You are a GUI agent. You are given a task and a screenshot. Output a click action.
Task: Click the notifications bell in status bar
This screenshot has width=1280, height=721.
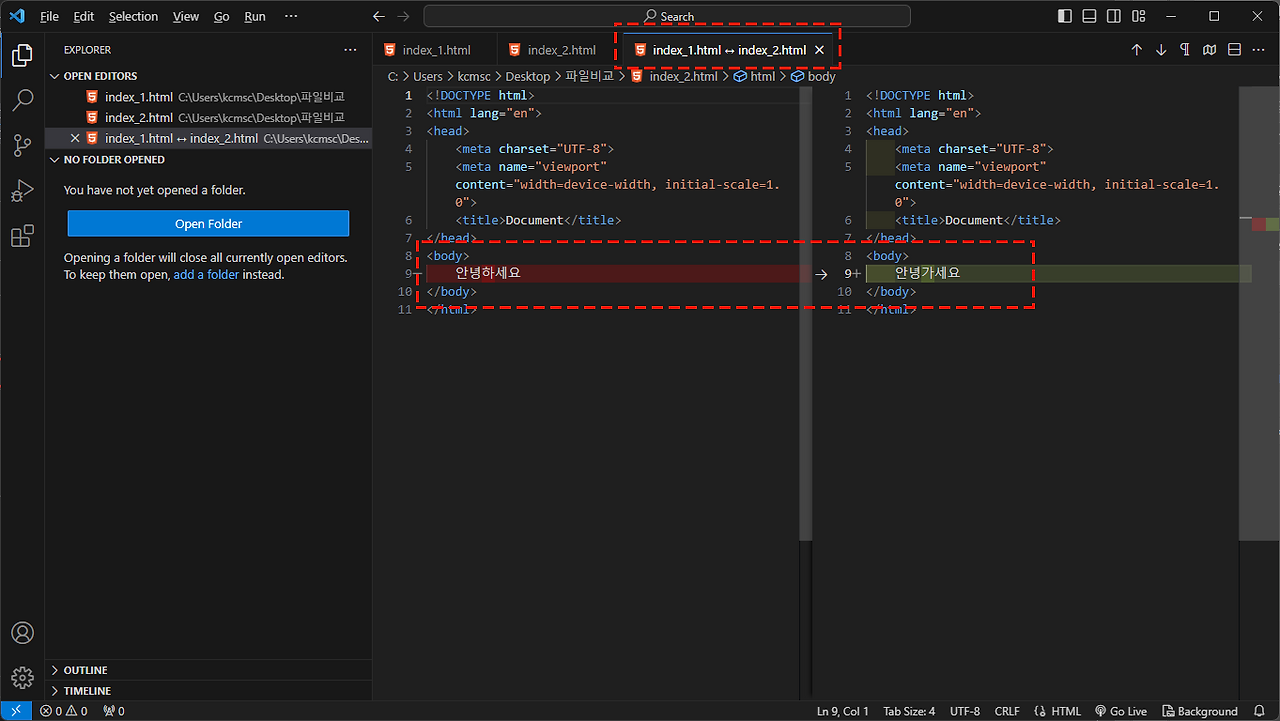click(x=1258, y=711)
